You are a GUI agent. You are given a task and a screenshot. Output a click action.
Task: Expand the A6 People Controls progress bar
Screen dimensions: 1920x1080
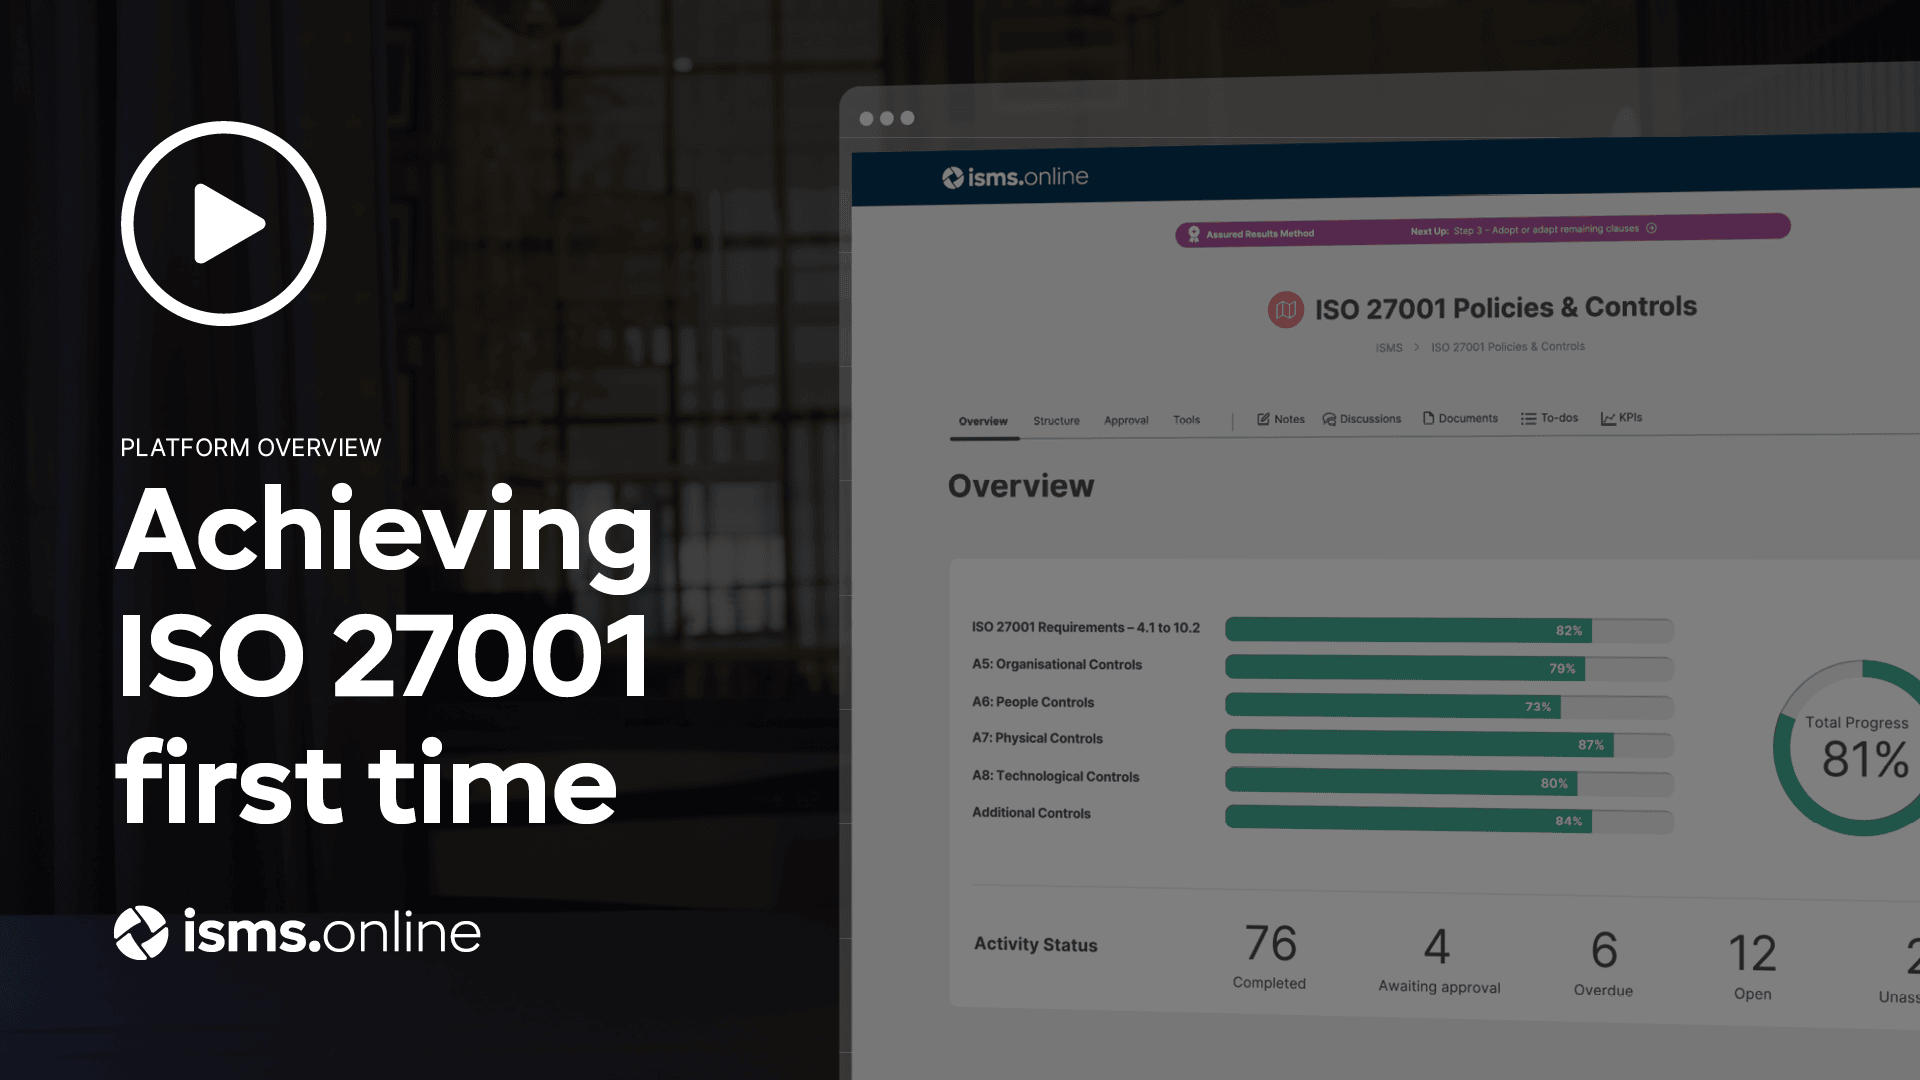click(x=1449, y=705)
